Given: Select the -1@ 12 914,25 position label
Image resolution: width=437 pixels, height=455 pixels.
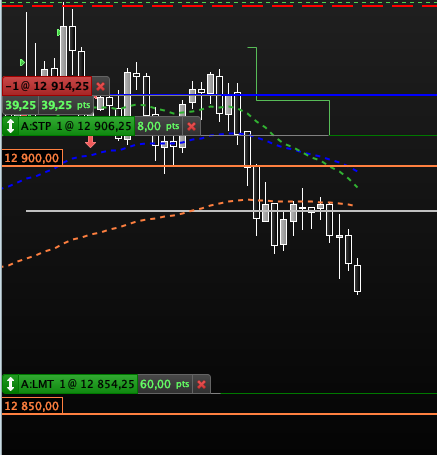Looking at the screenshot, I should [47, 86].
